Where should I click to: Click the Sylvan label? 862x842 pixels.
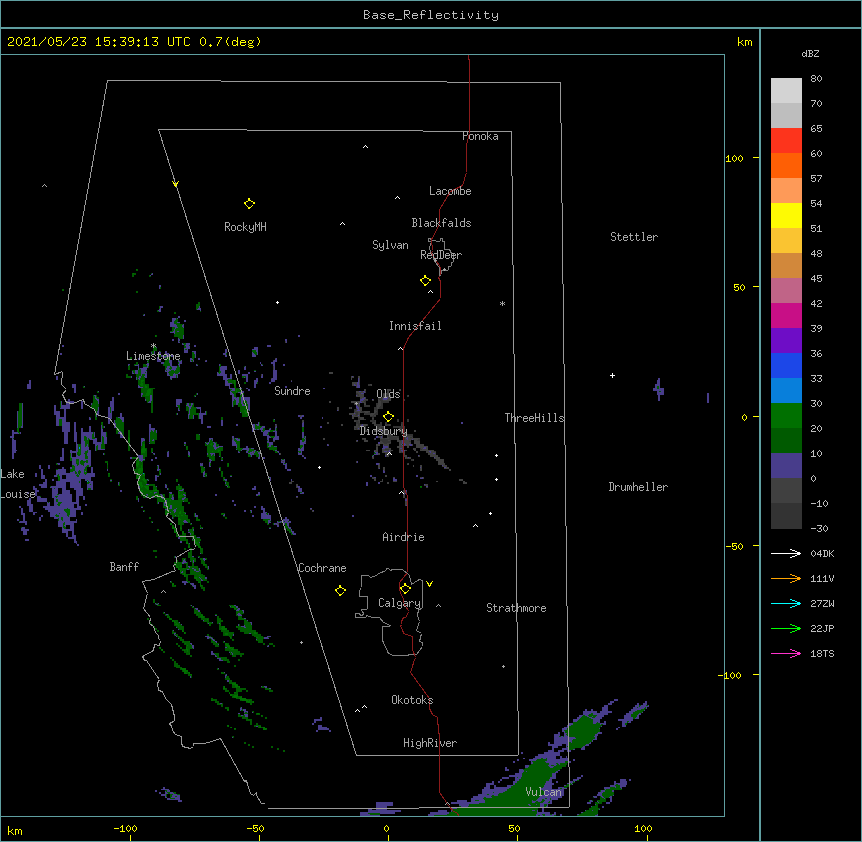point(390,245)
